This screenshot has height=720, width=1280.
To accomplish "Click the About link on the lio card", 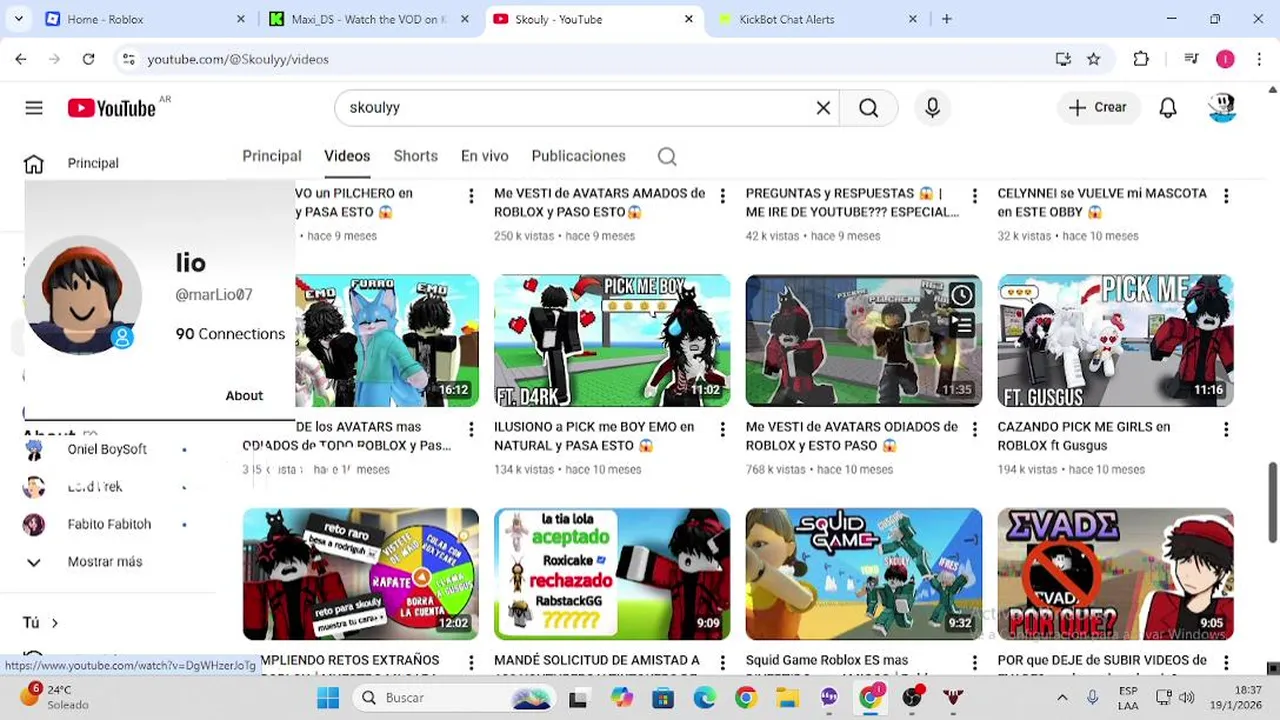I will point(244,395).
